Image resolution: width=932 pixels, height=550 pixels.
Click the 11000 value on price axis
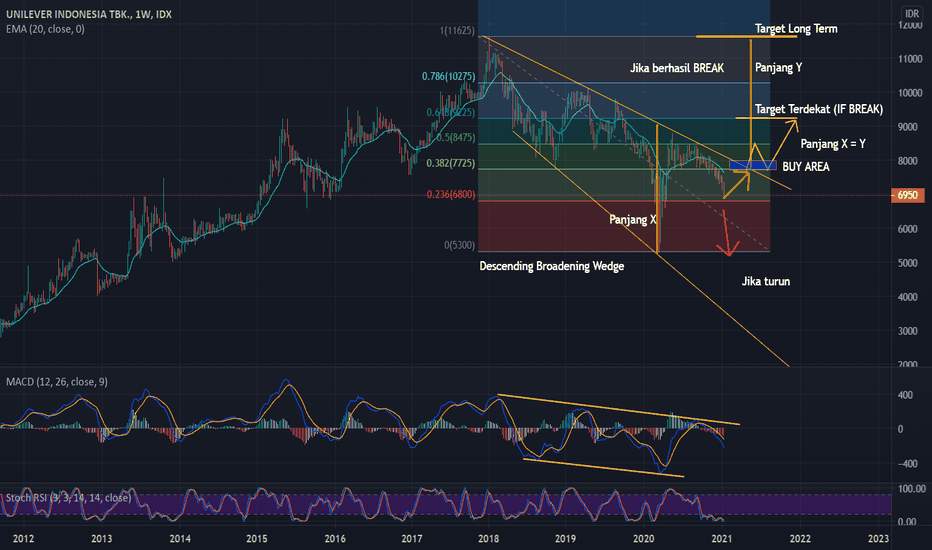pos(910,59)
